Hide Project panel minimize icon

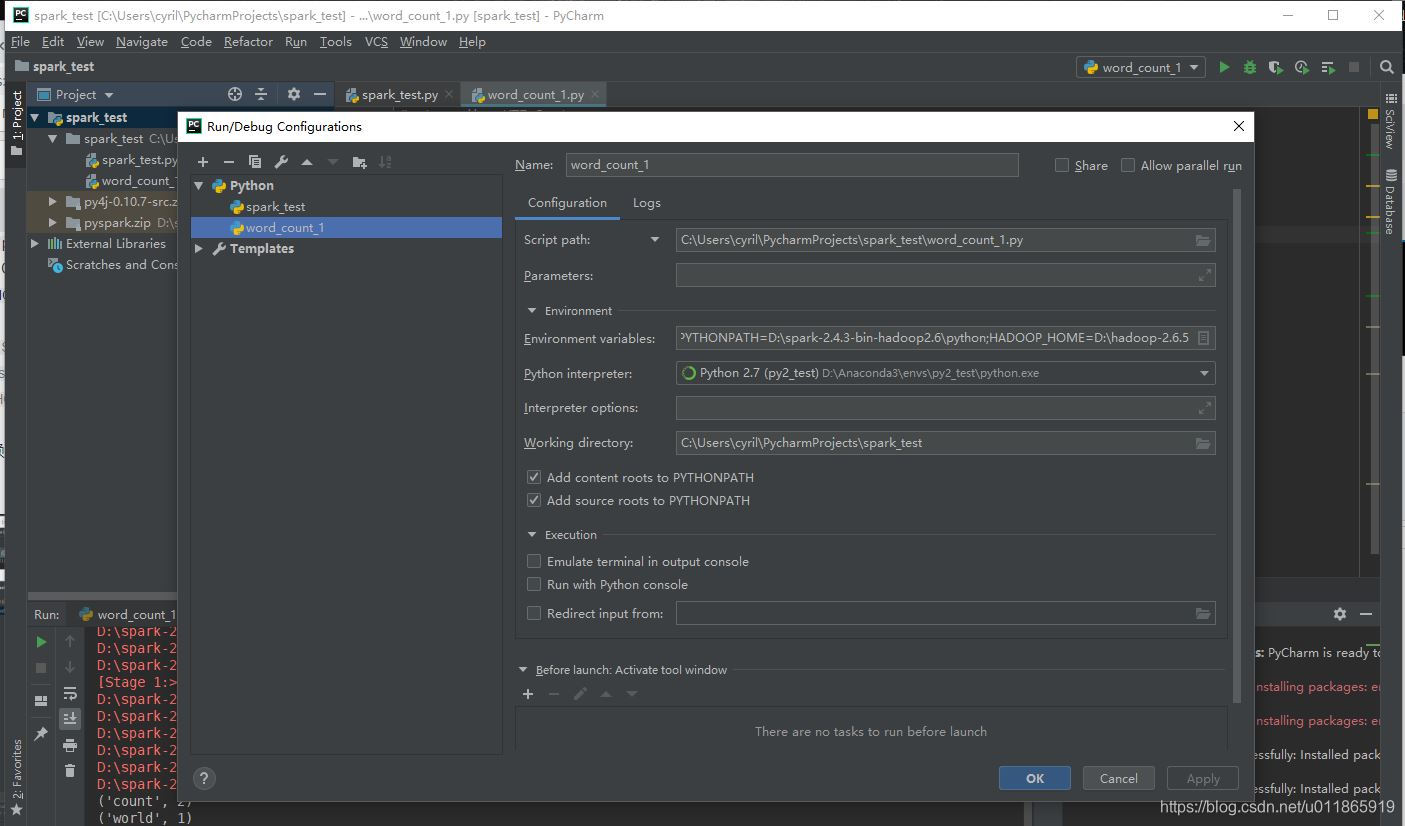320,94
